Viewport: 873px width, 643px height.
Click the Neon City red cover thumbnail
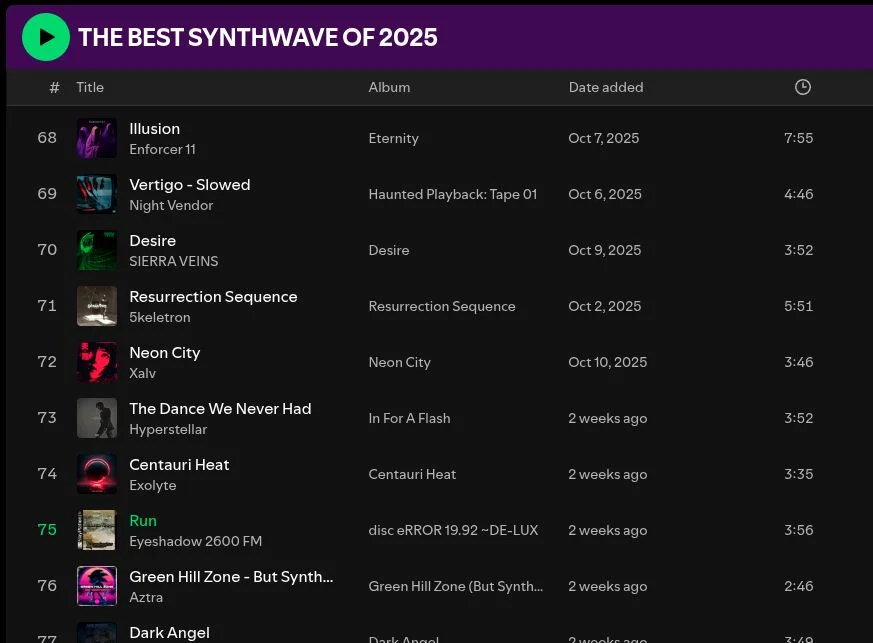(x=97, y=362)
